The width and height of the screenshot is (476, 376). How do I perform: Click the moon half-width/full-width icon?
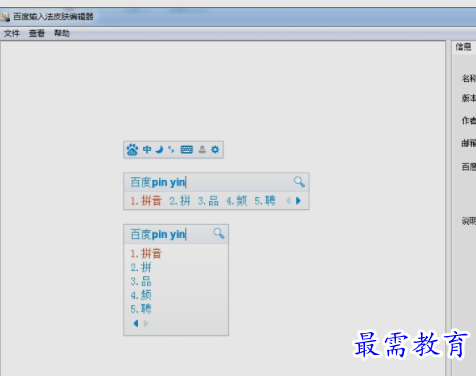(x=159, y=149)
